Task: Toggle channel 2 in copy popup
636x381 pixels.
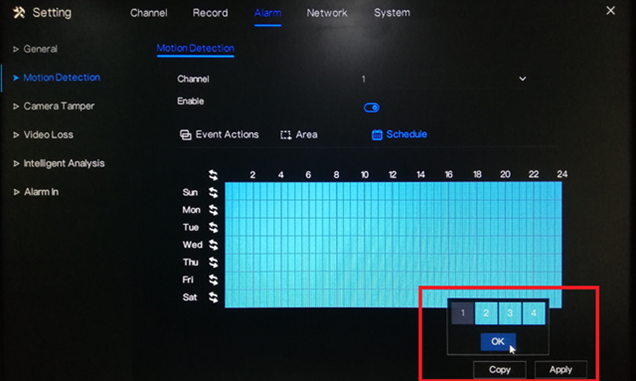Action: click(x=486, y=313)
